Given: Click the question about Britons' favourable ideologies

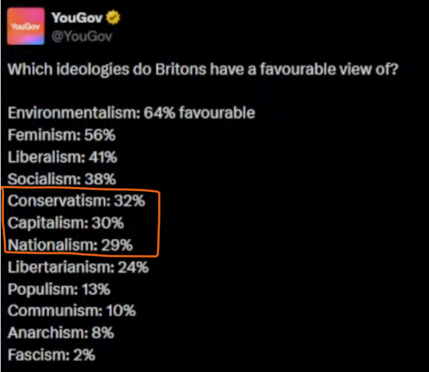Looking at the screenshot, I should [203, 69].
